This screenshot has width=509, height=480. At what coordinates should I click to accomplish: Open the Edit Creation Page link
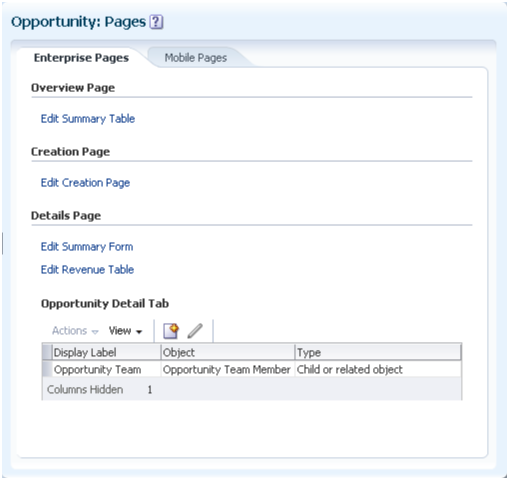point(85,183)
